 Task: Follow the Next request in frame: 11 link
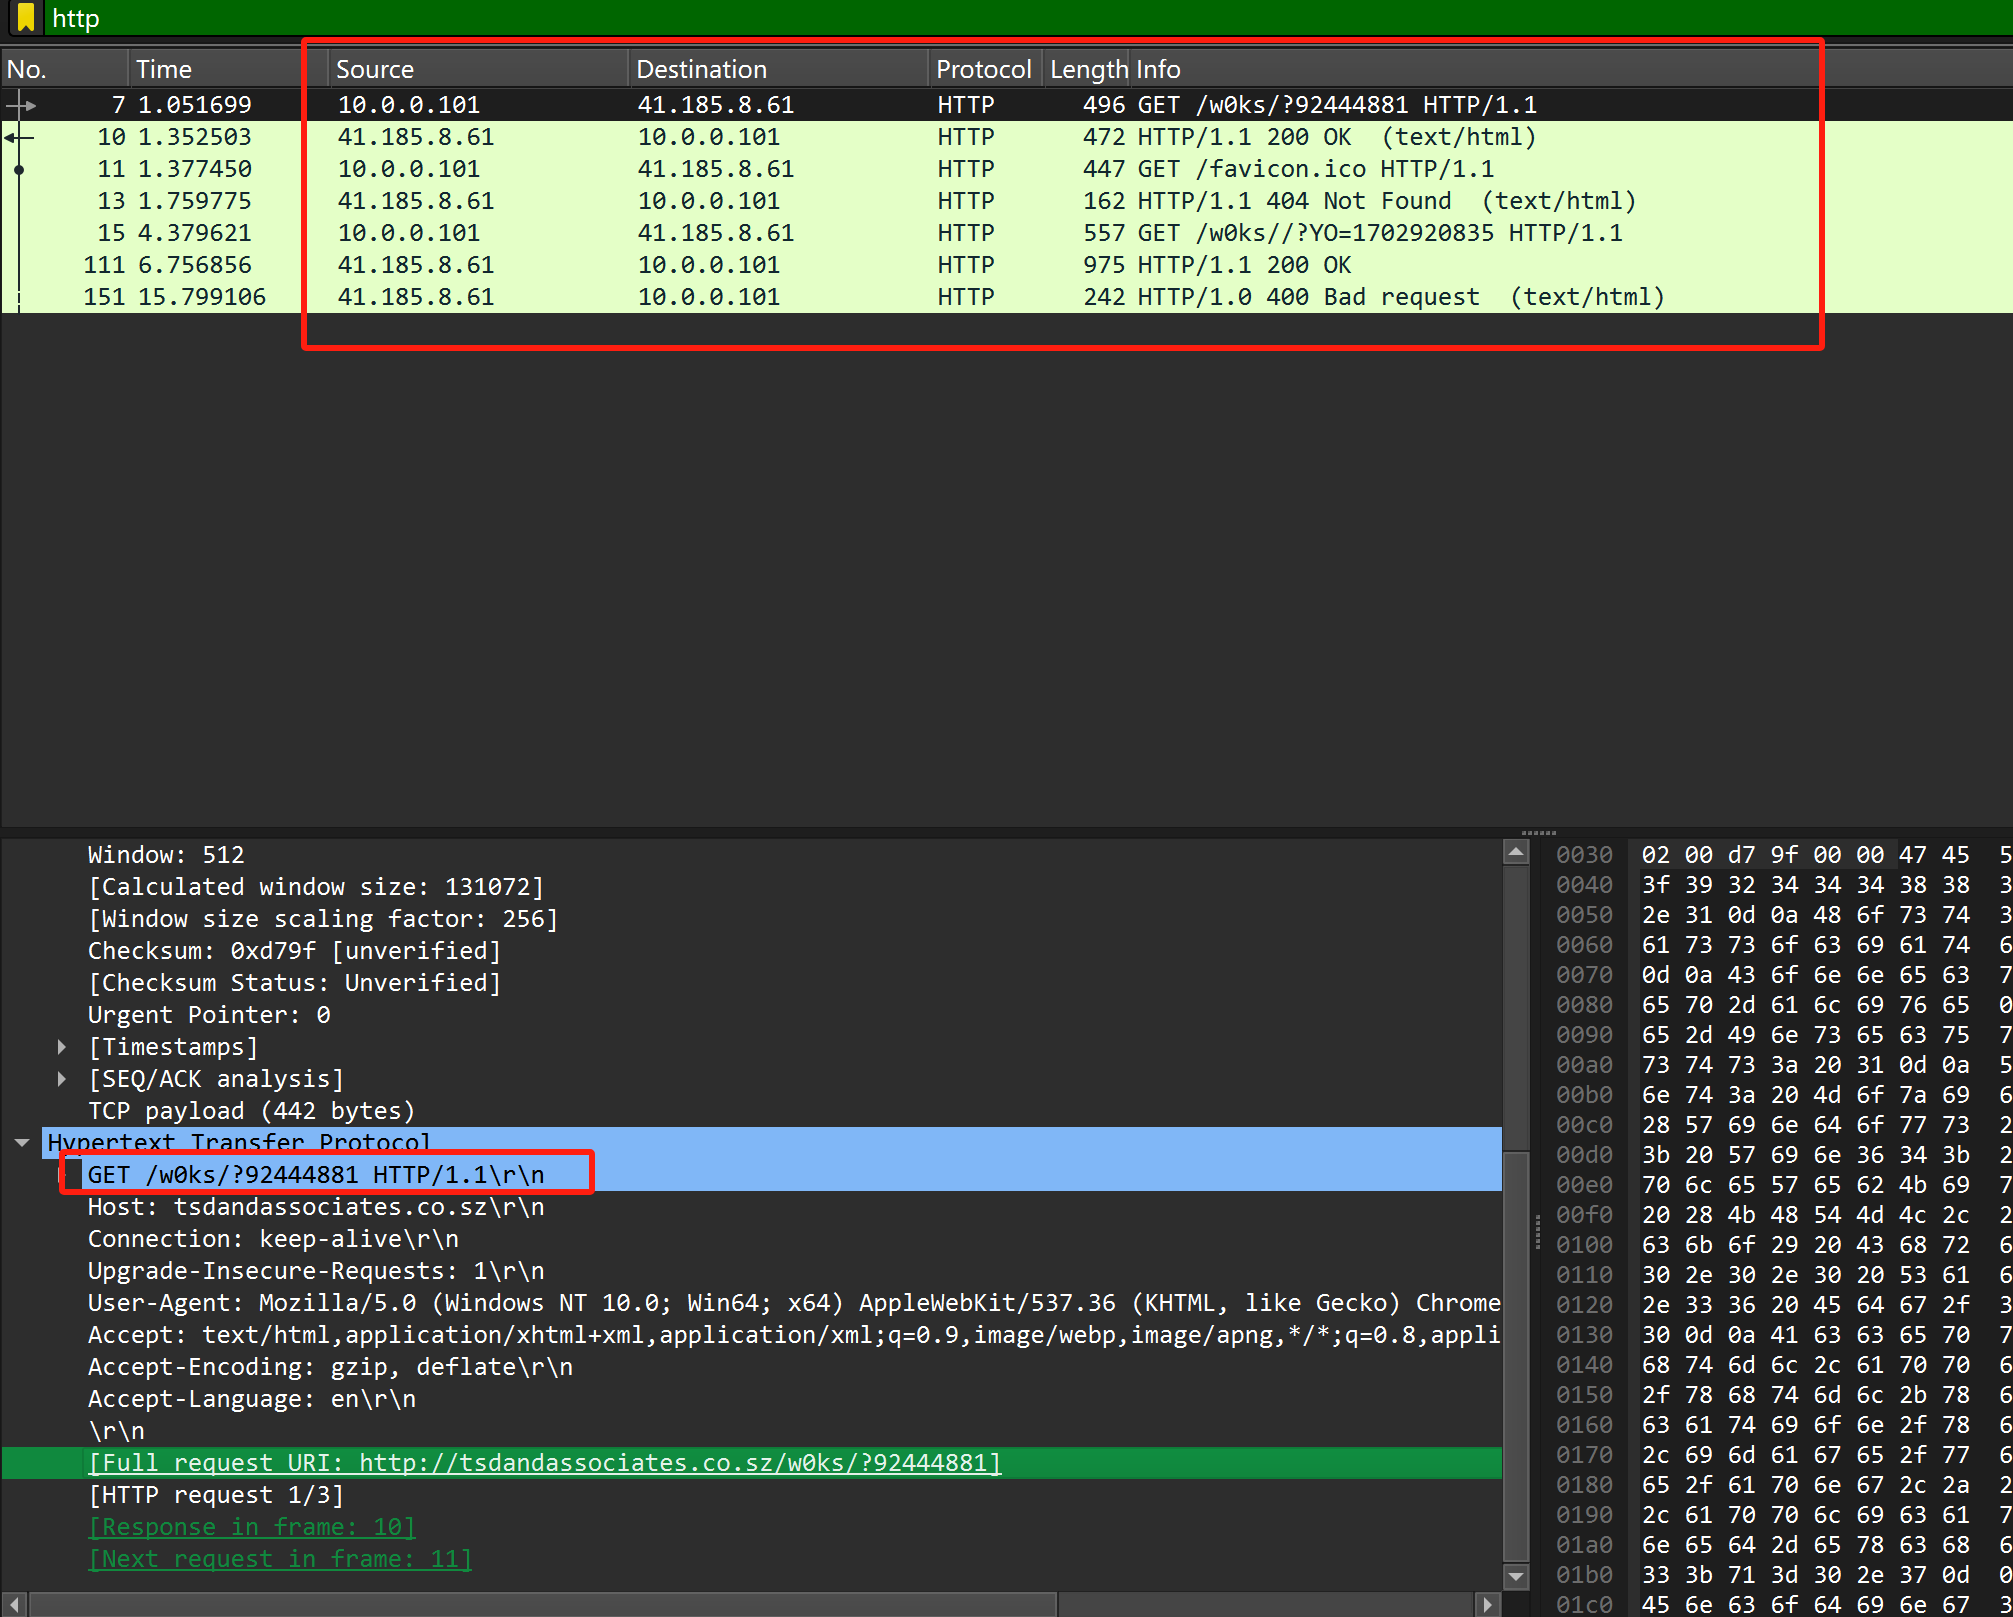pyautogui.click(x=280, y=1559)
